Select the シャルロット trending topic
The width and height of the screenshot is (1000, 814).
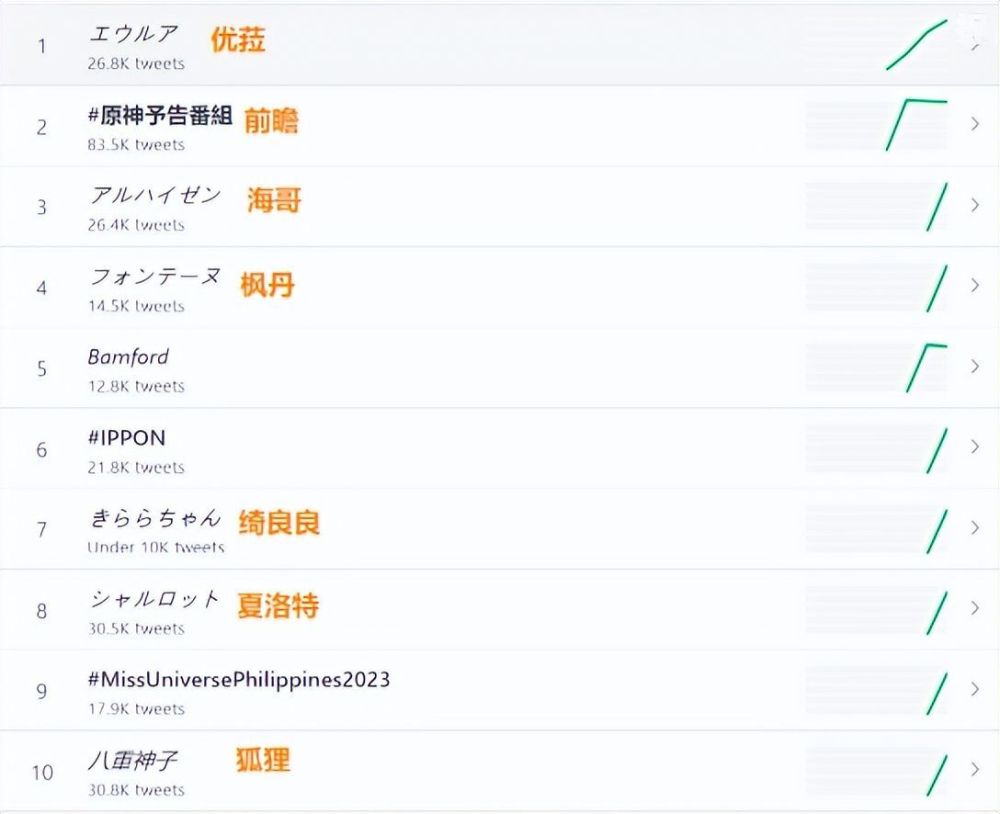tap(154, 599)
